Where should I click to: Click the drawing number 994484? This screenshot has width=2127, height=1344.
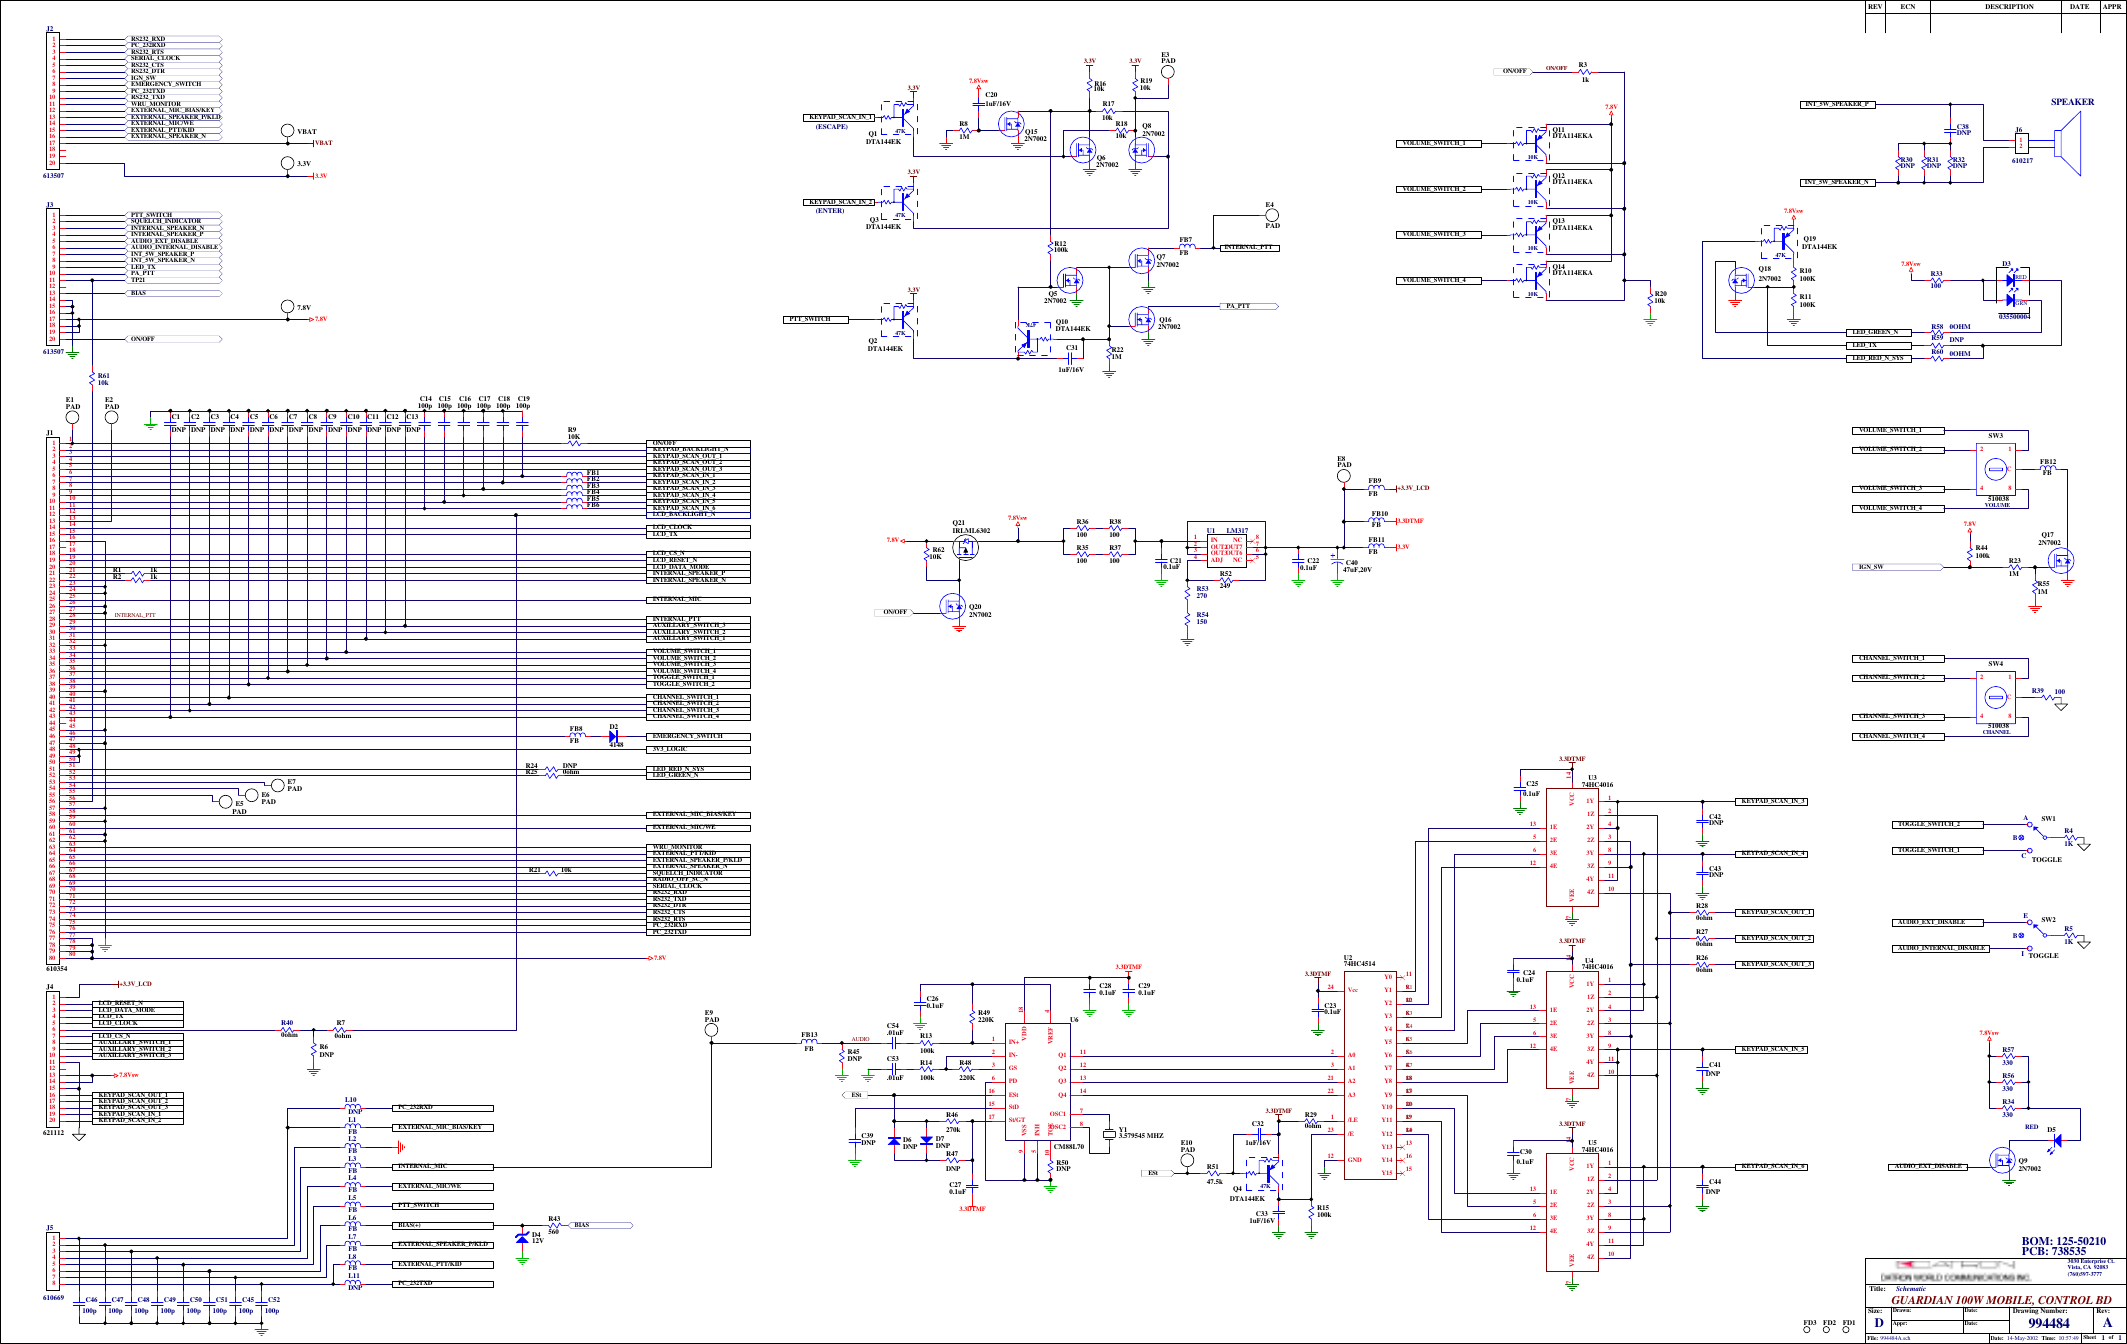[2048, 1323]
